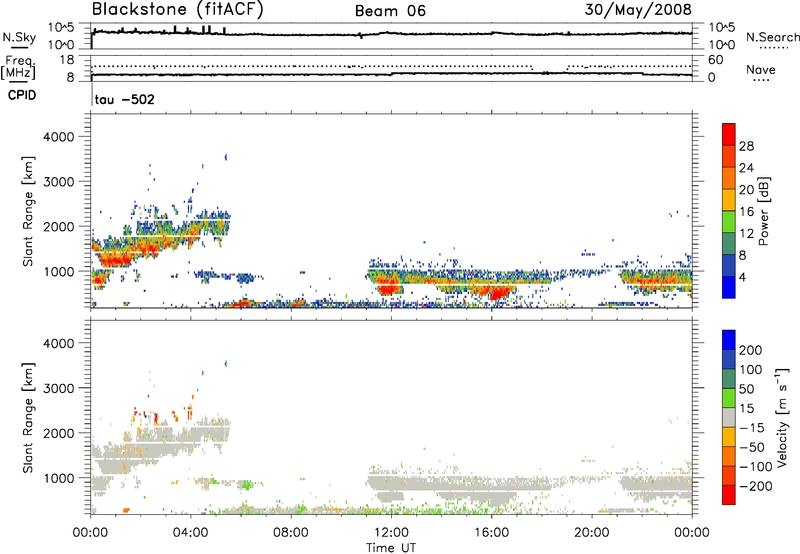Click the "4000" tick in the power panel
Screen dimensions: 800x554
59,137
